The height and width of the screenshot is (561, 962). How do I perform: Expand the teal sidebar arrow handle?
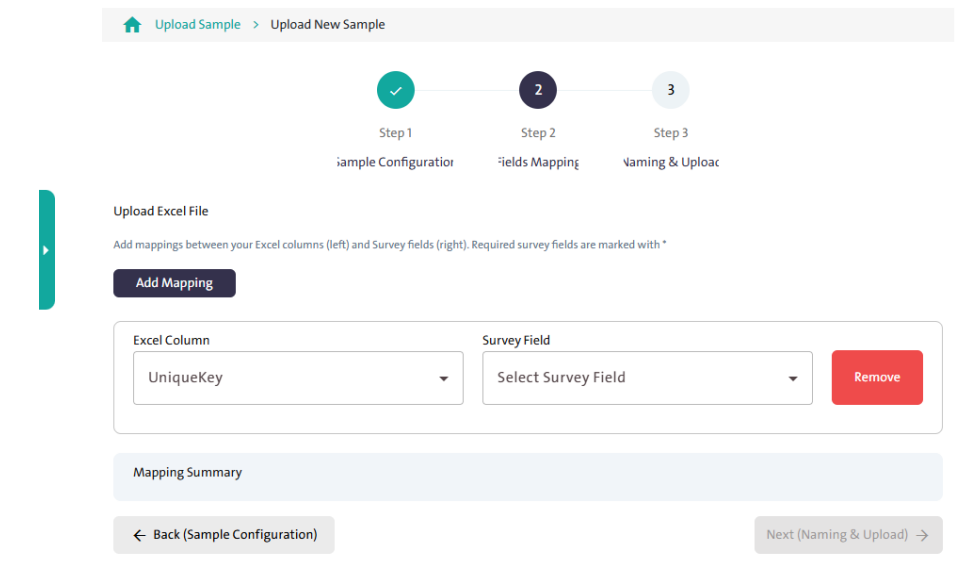coord(46,250)
